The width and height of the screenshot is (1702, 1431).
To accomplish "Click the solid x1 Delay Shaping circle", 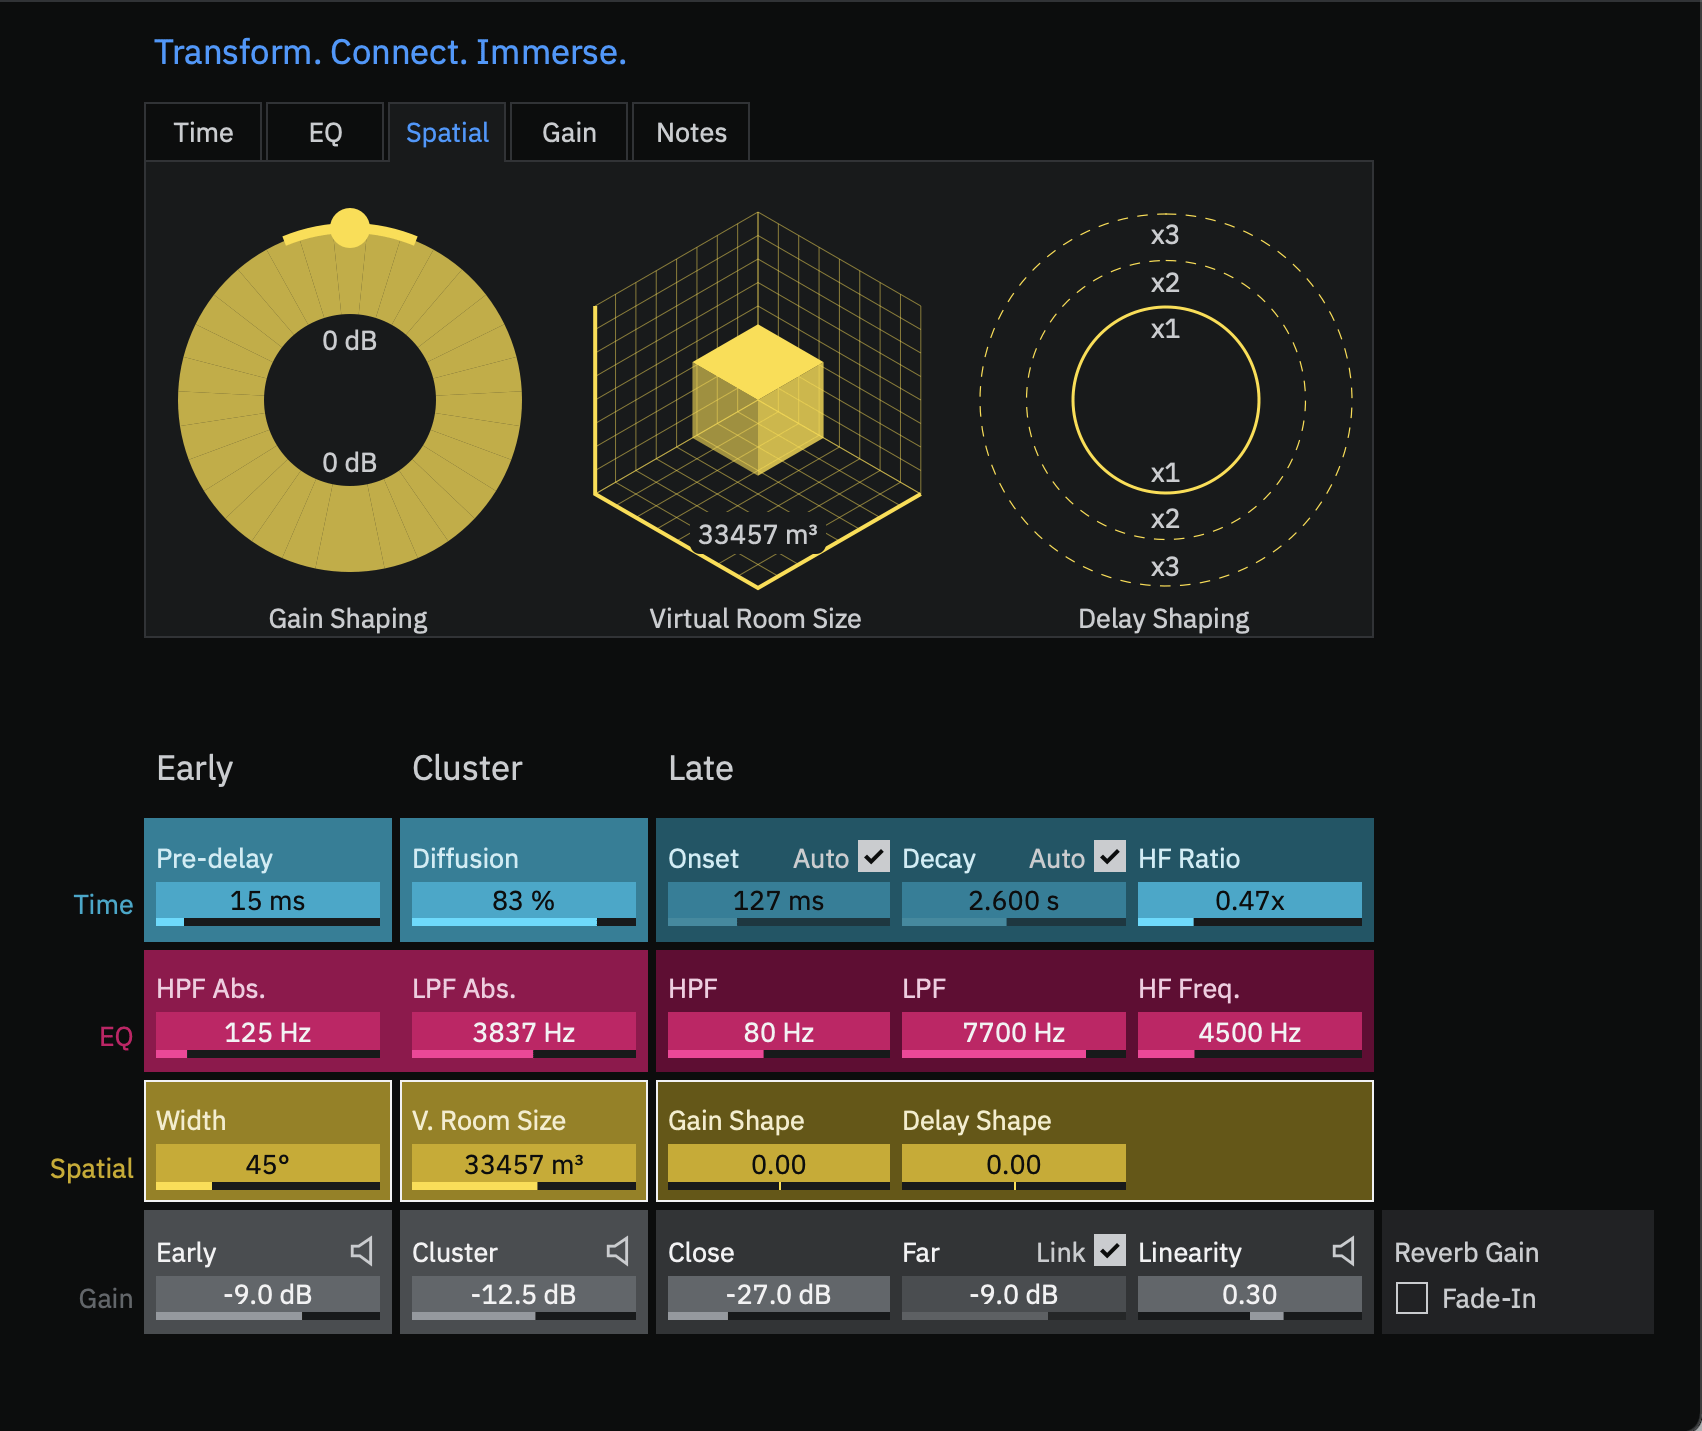I will [x=1166, y=400].
